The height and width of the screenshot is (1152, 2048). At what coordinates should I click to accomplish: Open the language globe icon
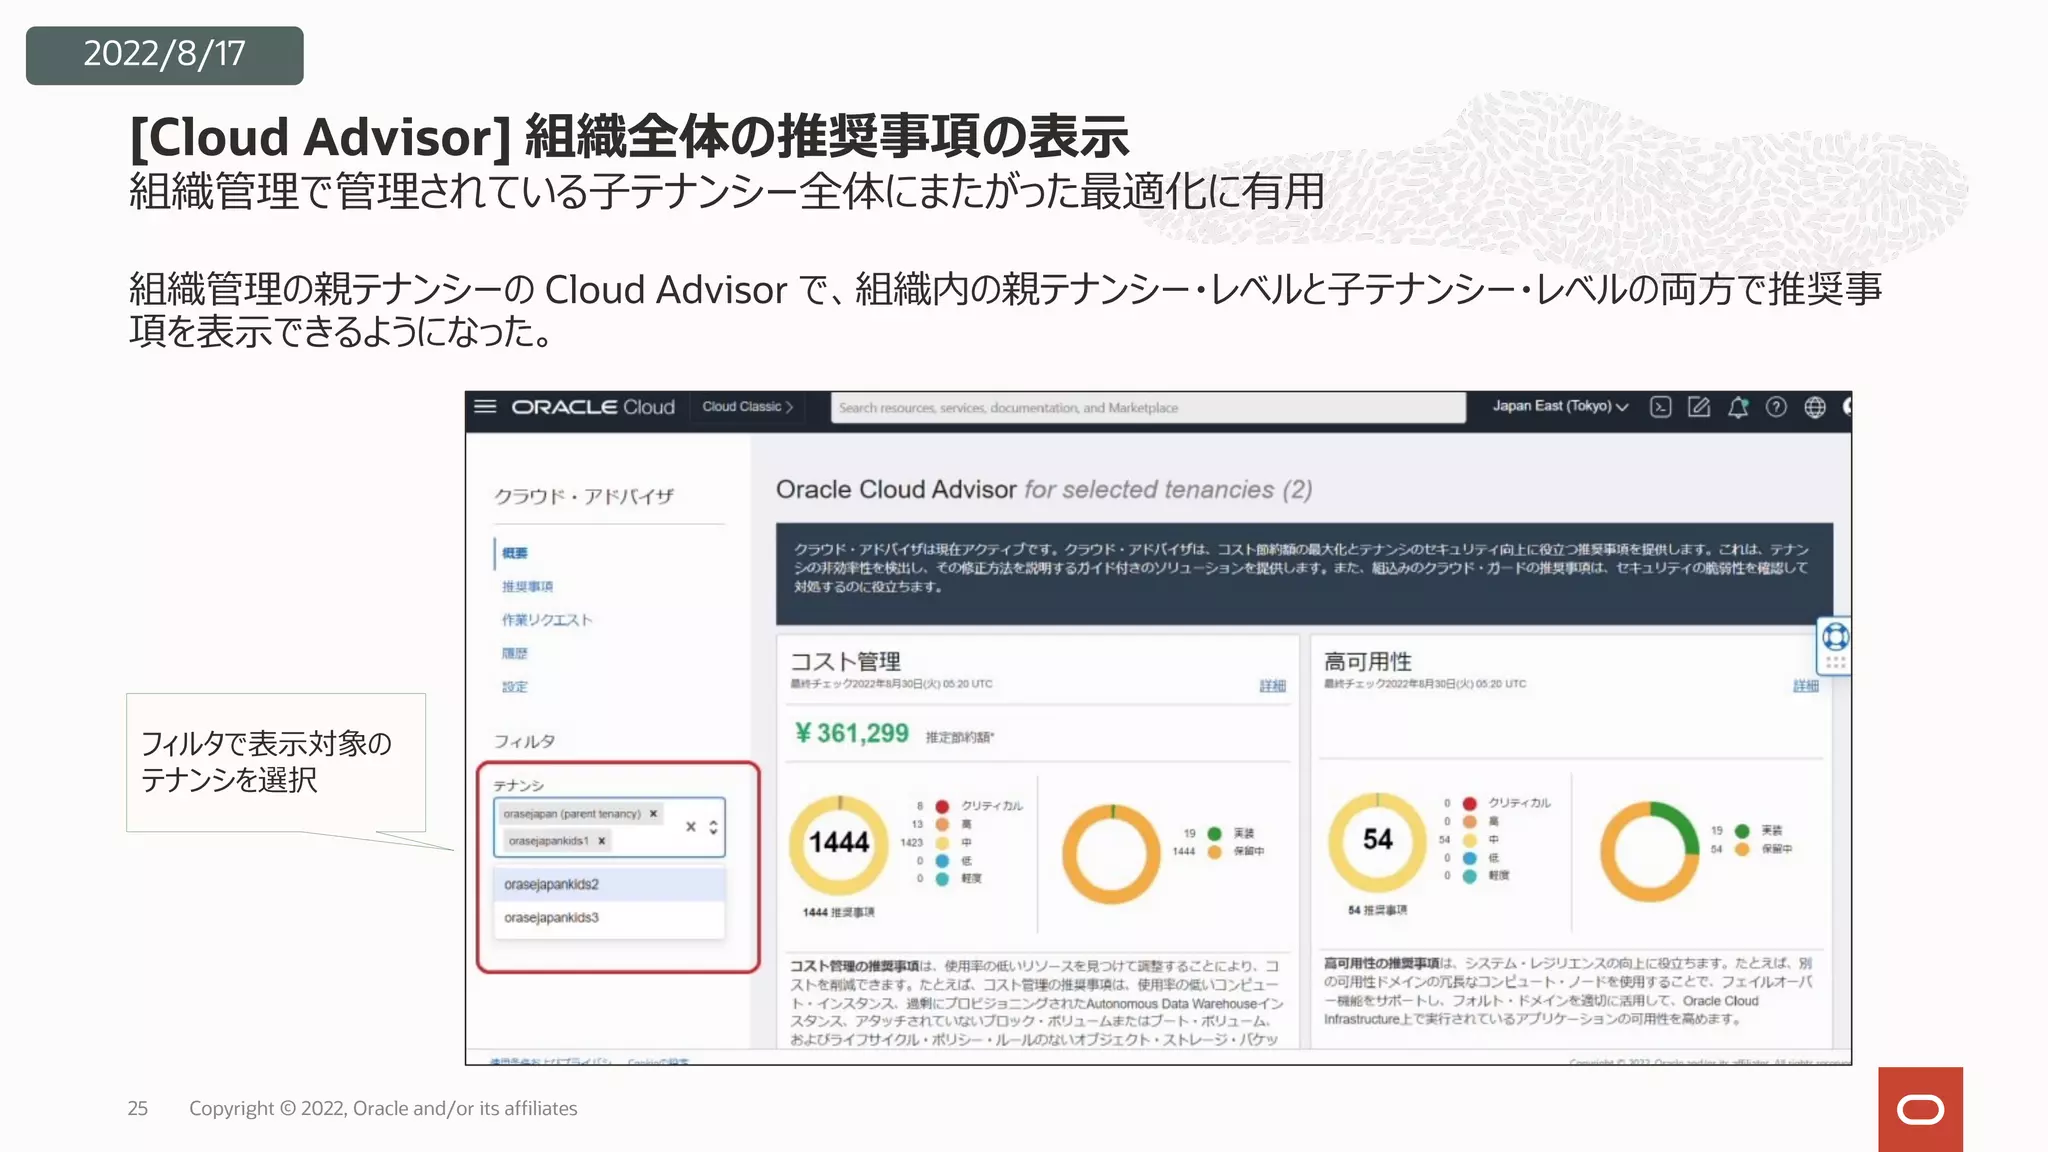click(x=1815, y=407)
